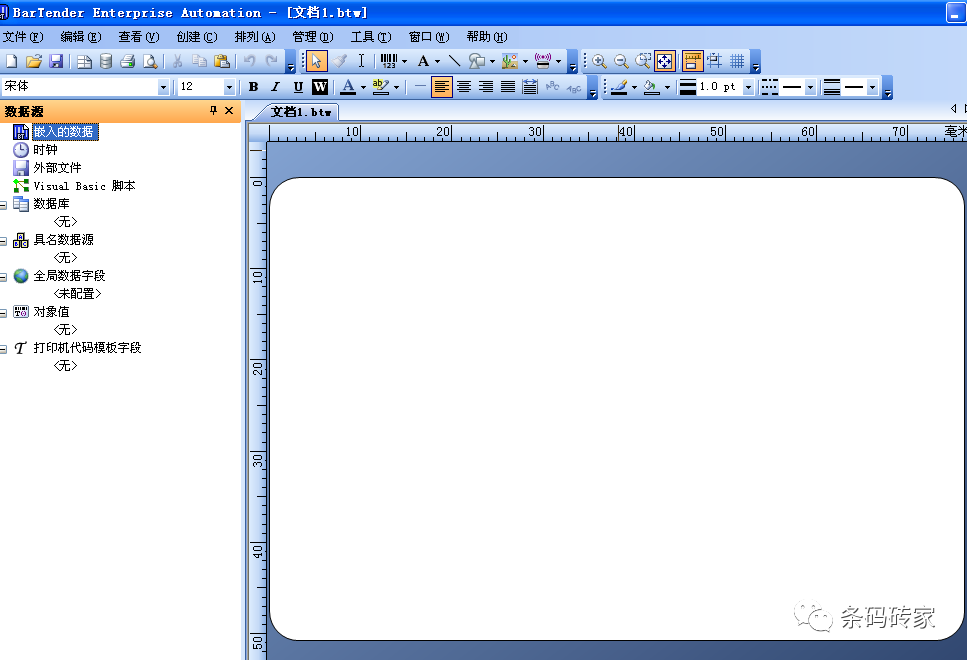The height and width of the screenshot is (660, 967).
Task: Open the font name dropdown showing 宋体
Action: pyautogui.click(x=163, y=87)
